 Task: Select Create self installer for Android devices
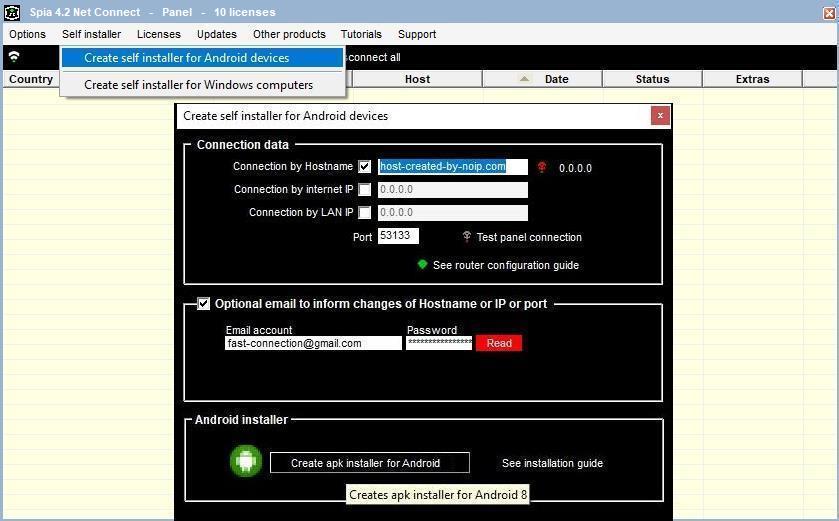point(202,58)
